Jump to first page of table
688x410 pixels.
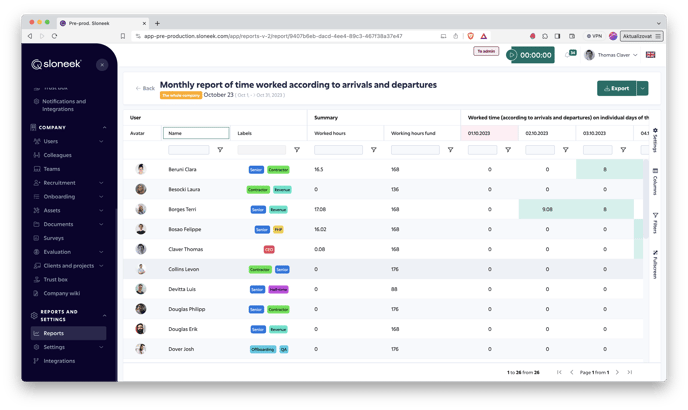point(559,372)
